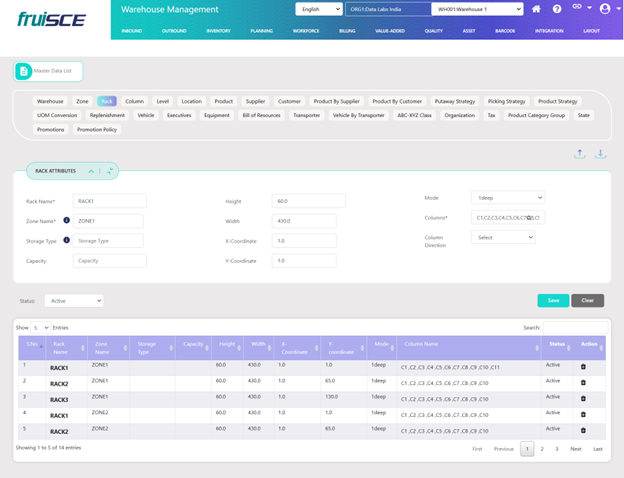624x478 pixels.
Task: Click the upload icon above form
Action: pyautogui.click(x=580, y=154)
